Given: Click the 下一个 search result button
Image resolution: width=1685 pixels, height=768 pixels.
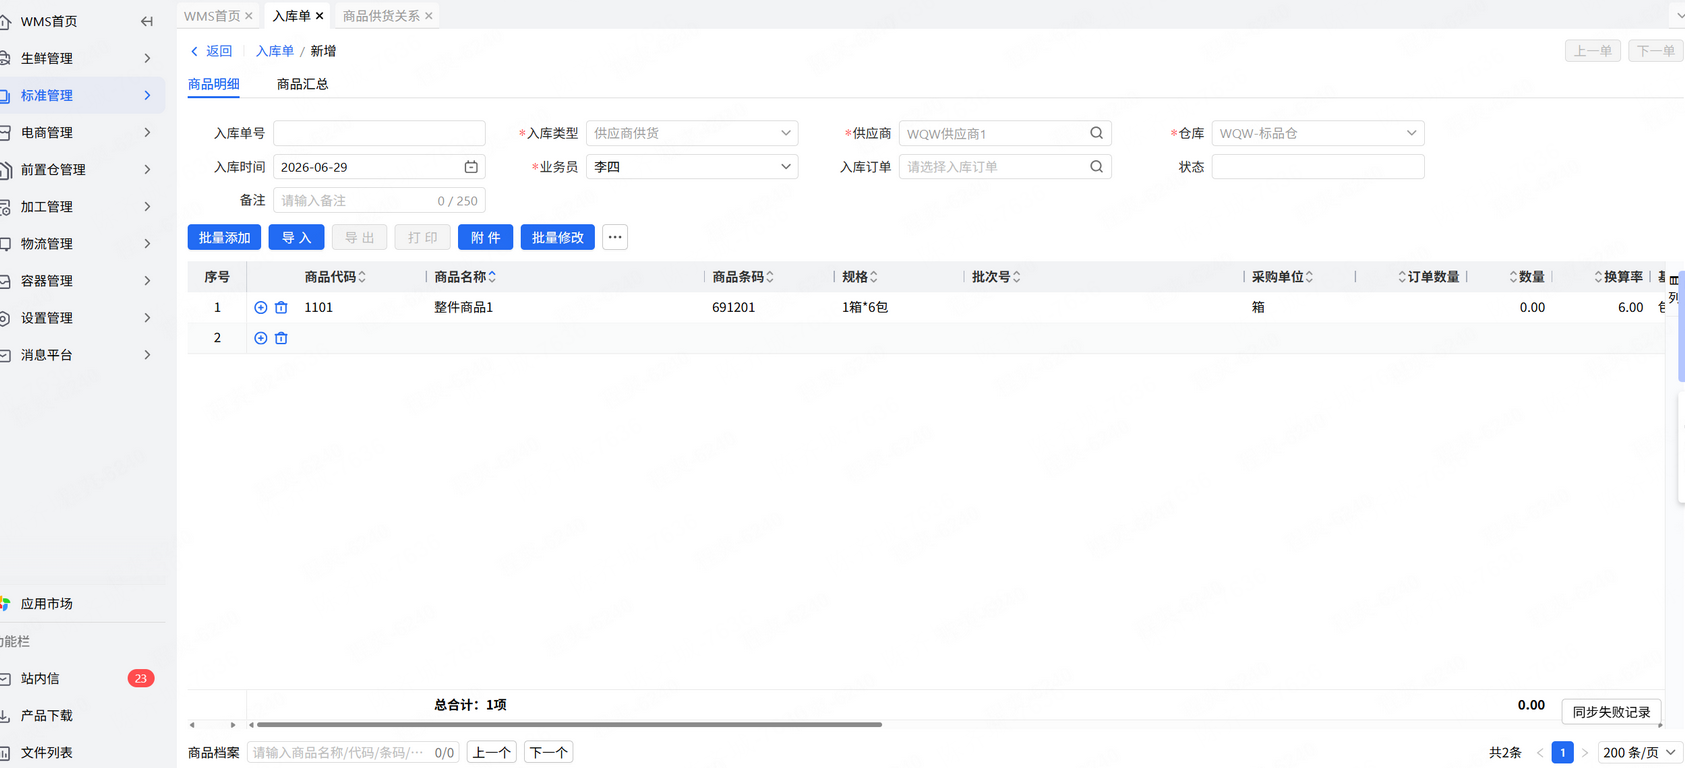Looking at the screenshot, I should 548,753.
